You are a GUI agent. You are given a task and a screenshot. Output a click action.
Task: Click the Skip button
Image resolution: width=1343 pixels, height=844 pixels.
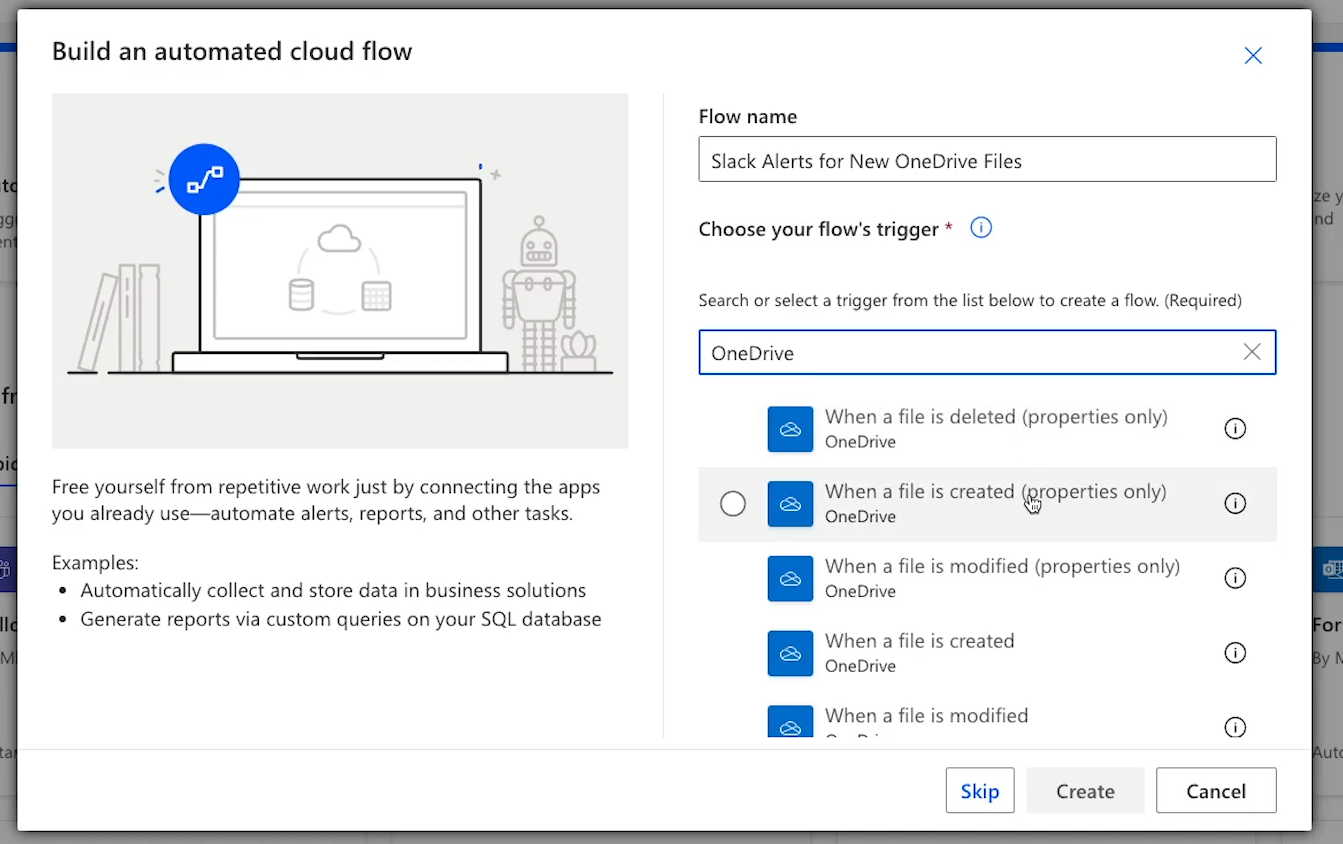980,791
